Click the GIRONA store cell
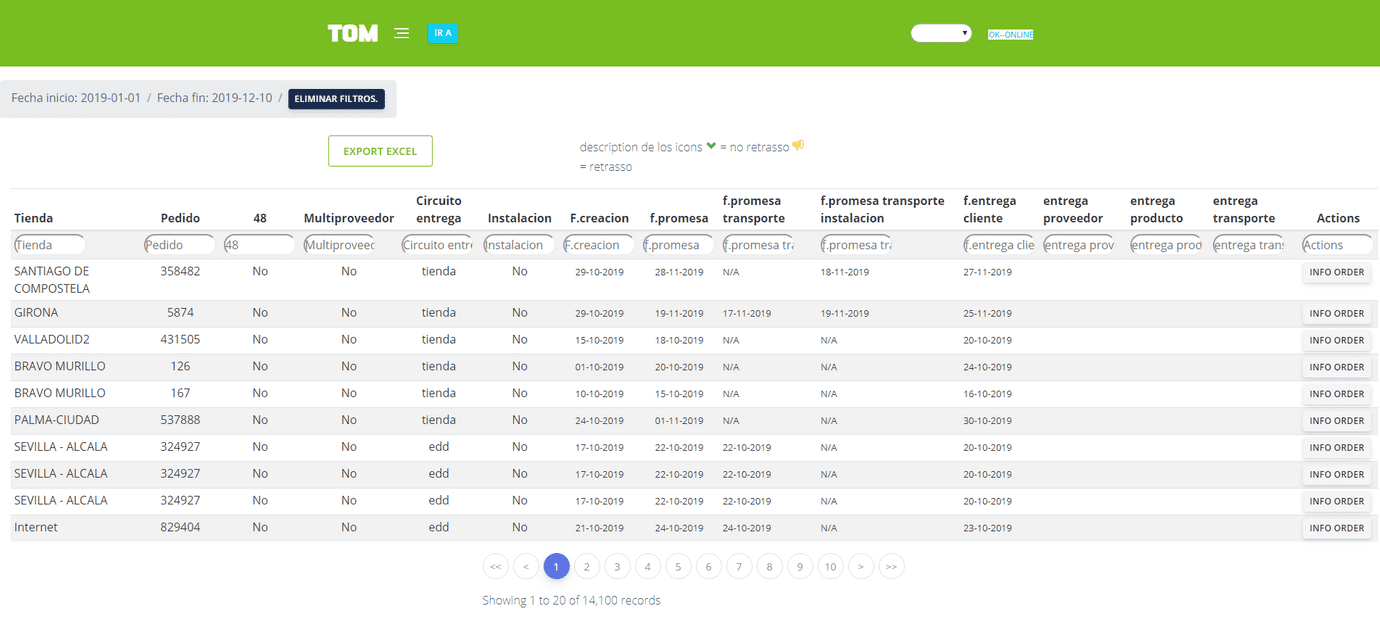 coord(34,313)
